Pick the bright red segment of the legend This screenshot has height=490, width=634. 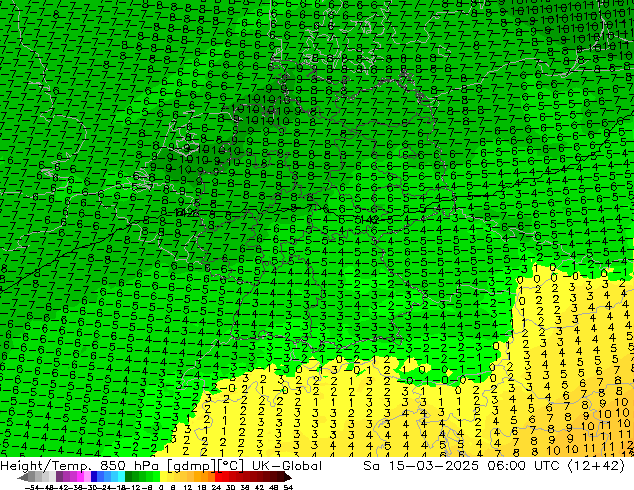pyautogui.click(x=218, y=477)
